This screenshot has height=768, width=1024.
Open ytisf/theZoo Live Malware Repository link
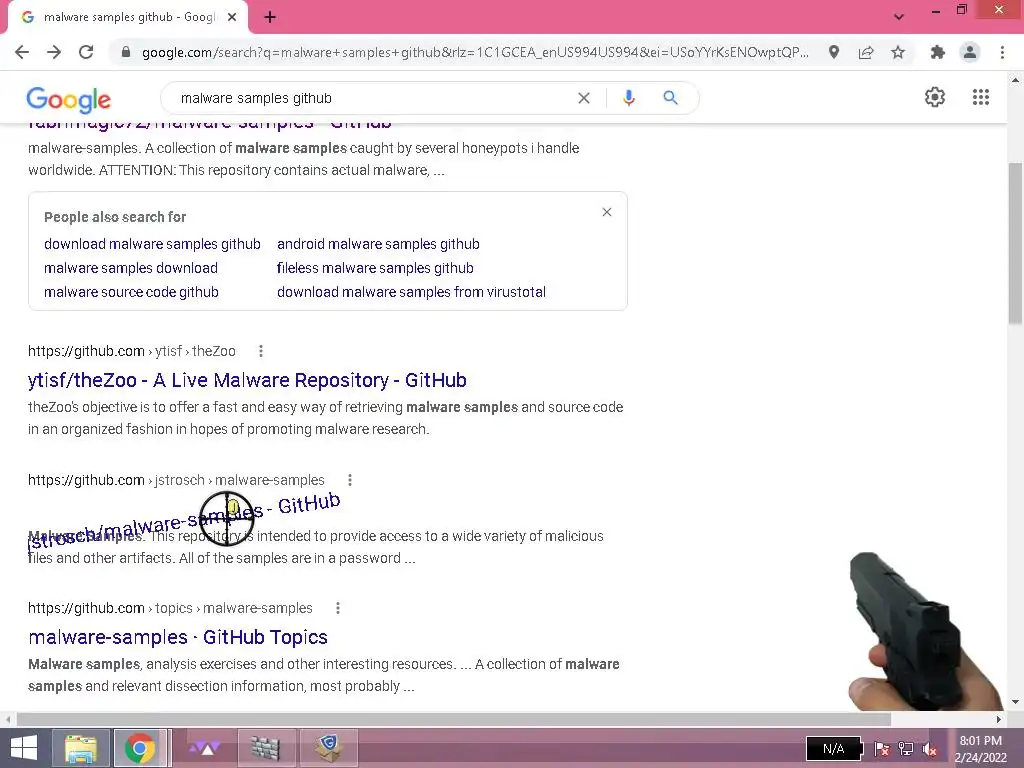247,380
